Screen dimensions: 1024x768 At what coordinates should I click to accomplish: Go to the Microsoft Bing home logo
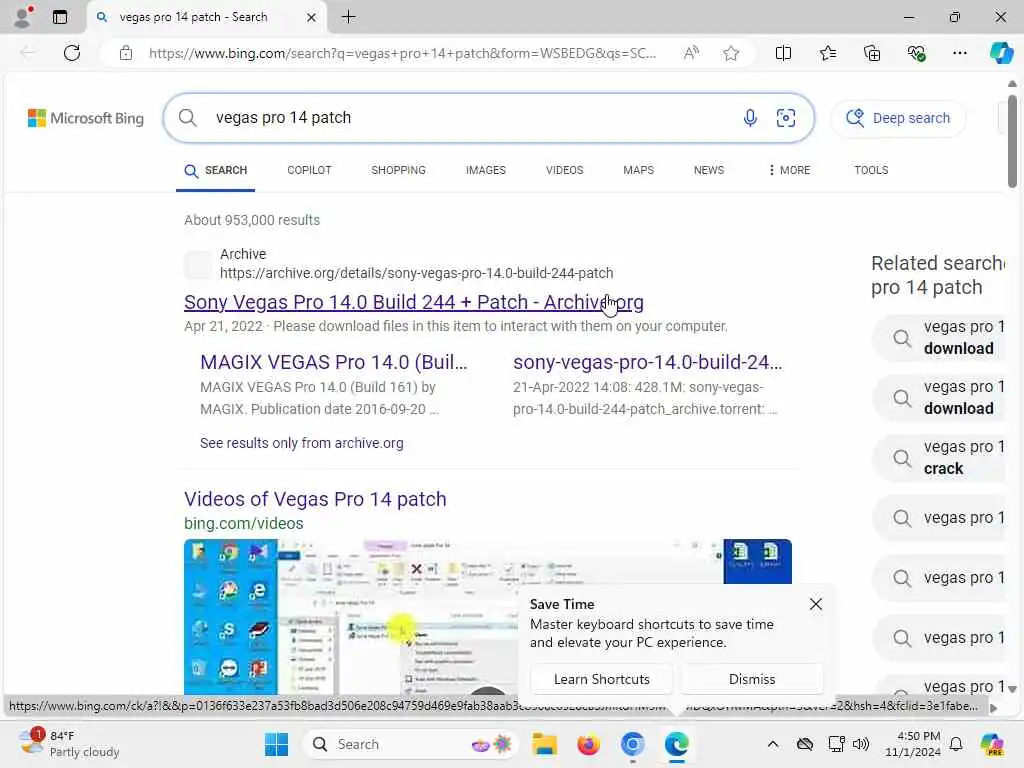[86, 118]
